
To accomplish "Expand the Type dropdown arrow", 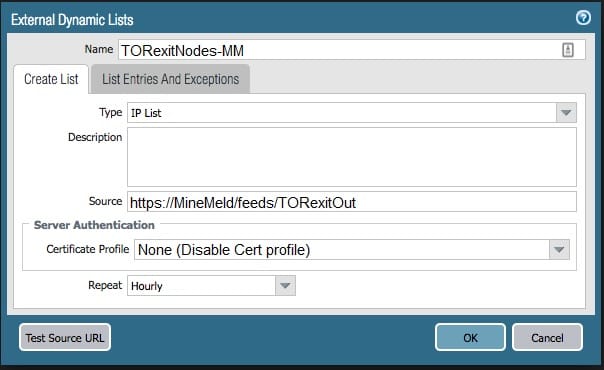I will (566, 113).
